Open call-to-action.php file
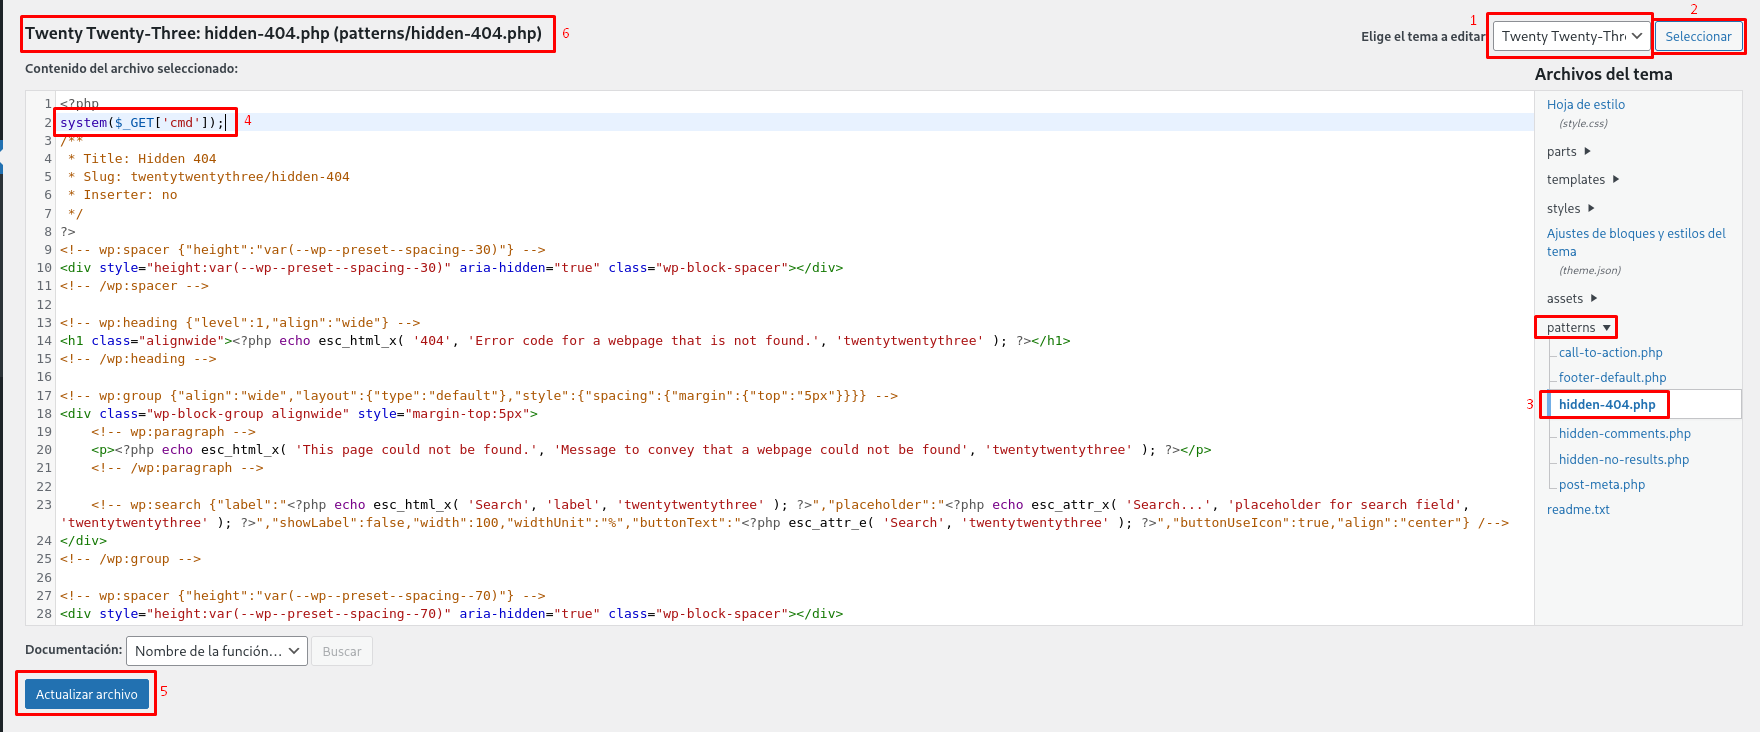1760x732 pixels. click(x=1610, y=353)
